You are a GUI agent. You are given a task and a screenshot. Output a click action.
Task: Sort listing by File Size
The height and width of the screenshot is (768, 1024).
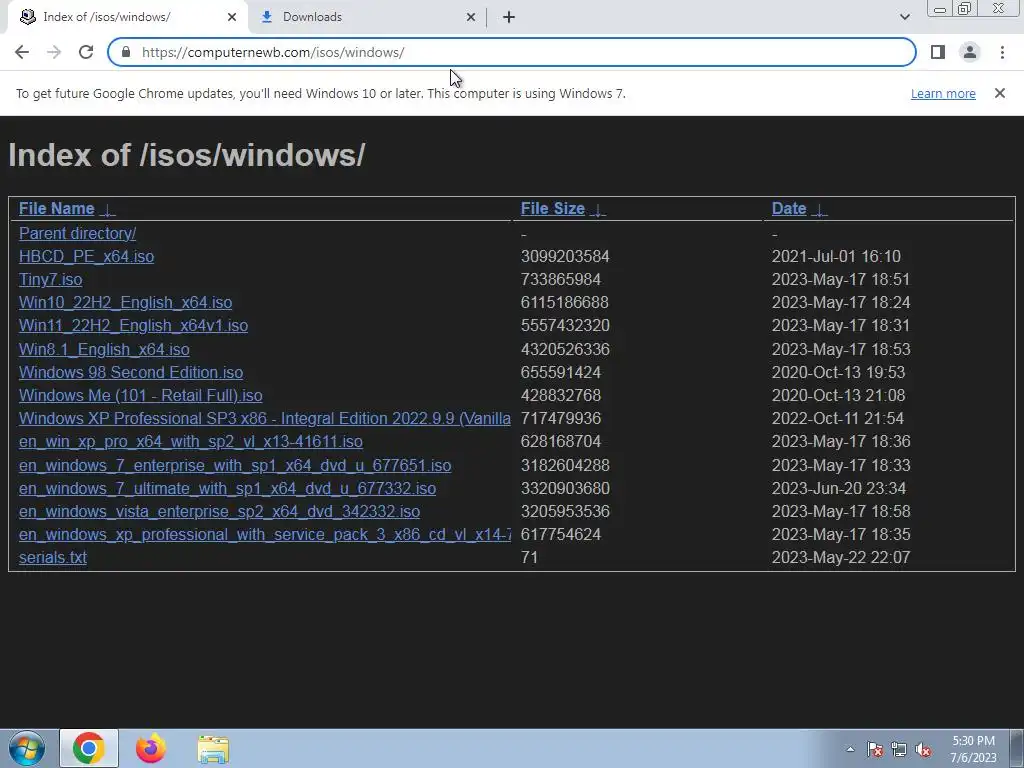[x=552, y=208]
